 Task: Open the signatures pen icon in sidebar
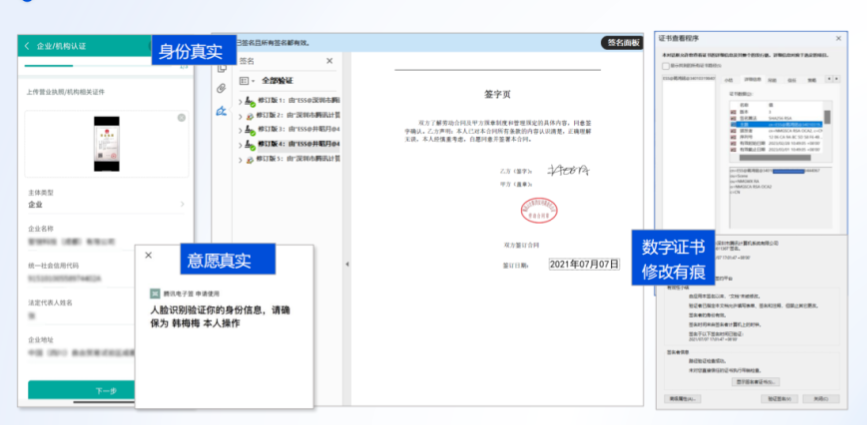(221, 110)
